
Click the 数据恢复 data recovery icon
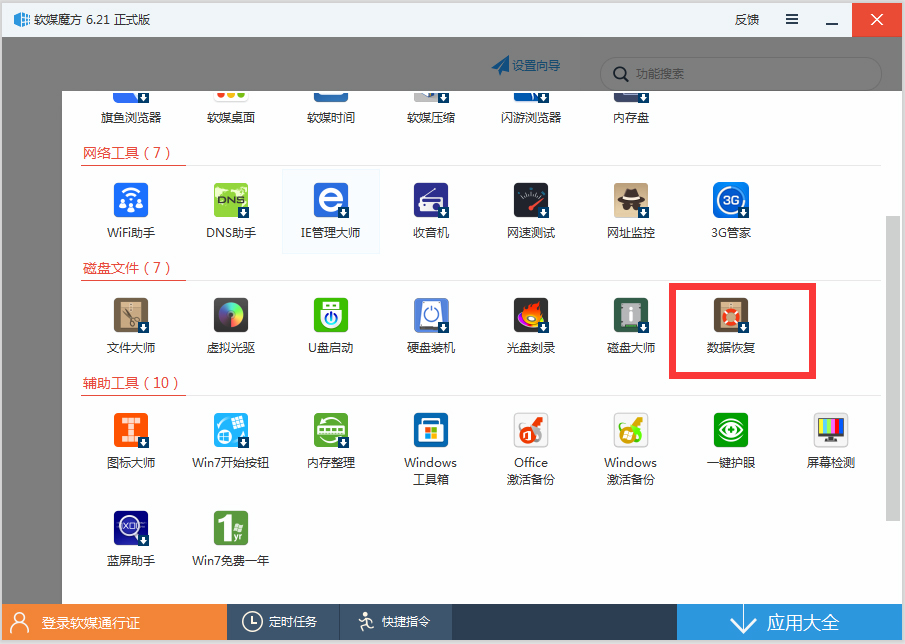coord(731,316)
